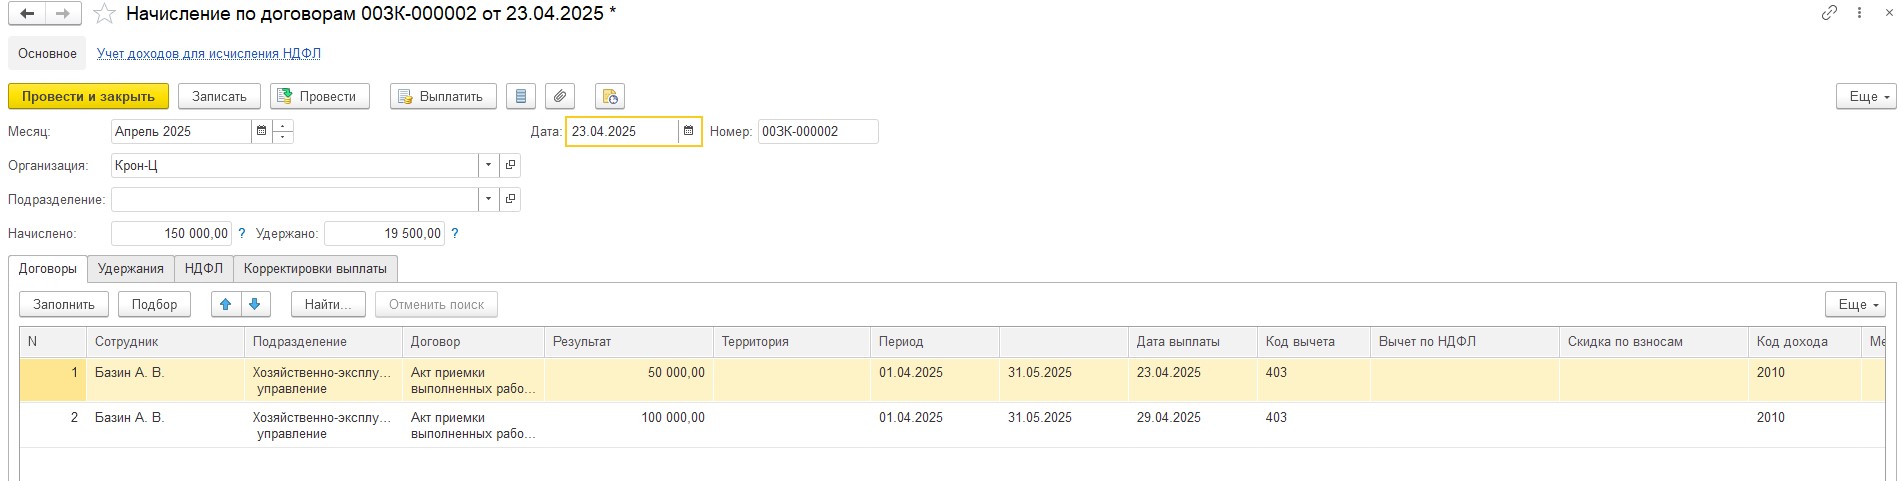Viewport: 1902px width, 481px height.
Task: Open the document movements report icon
Action: 520,96
